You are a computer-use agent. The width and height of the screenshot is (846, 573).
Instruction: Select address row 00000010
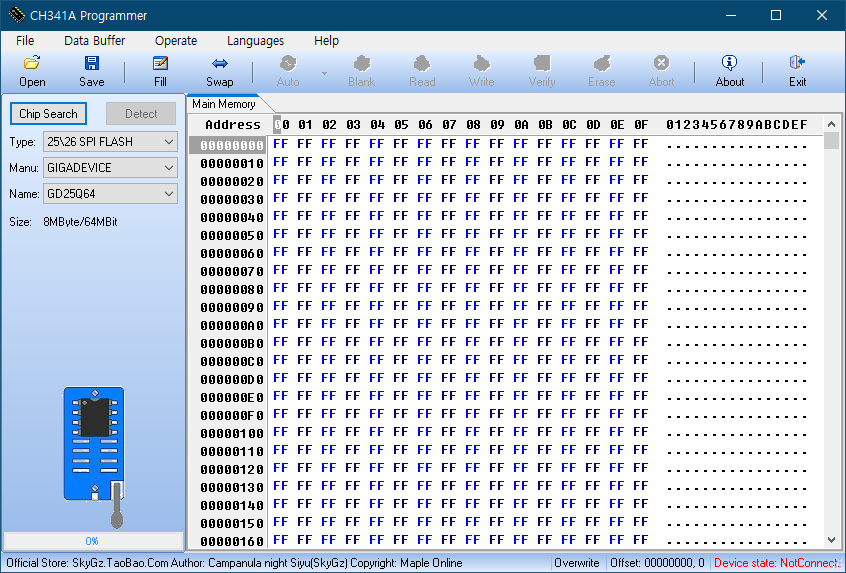coord(231,163)
